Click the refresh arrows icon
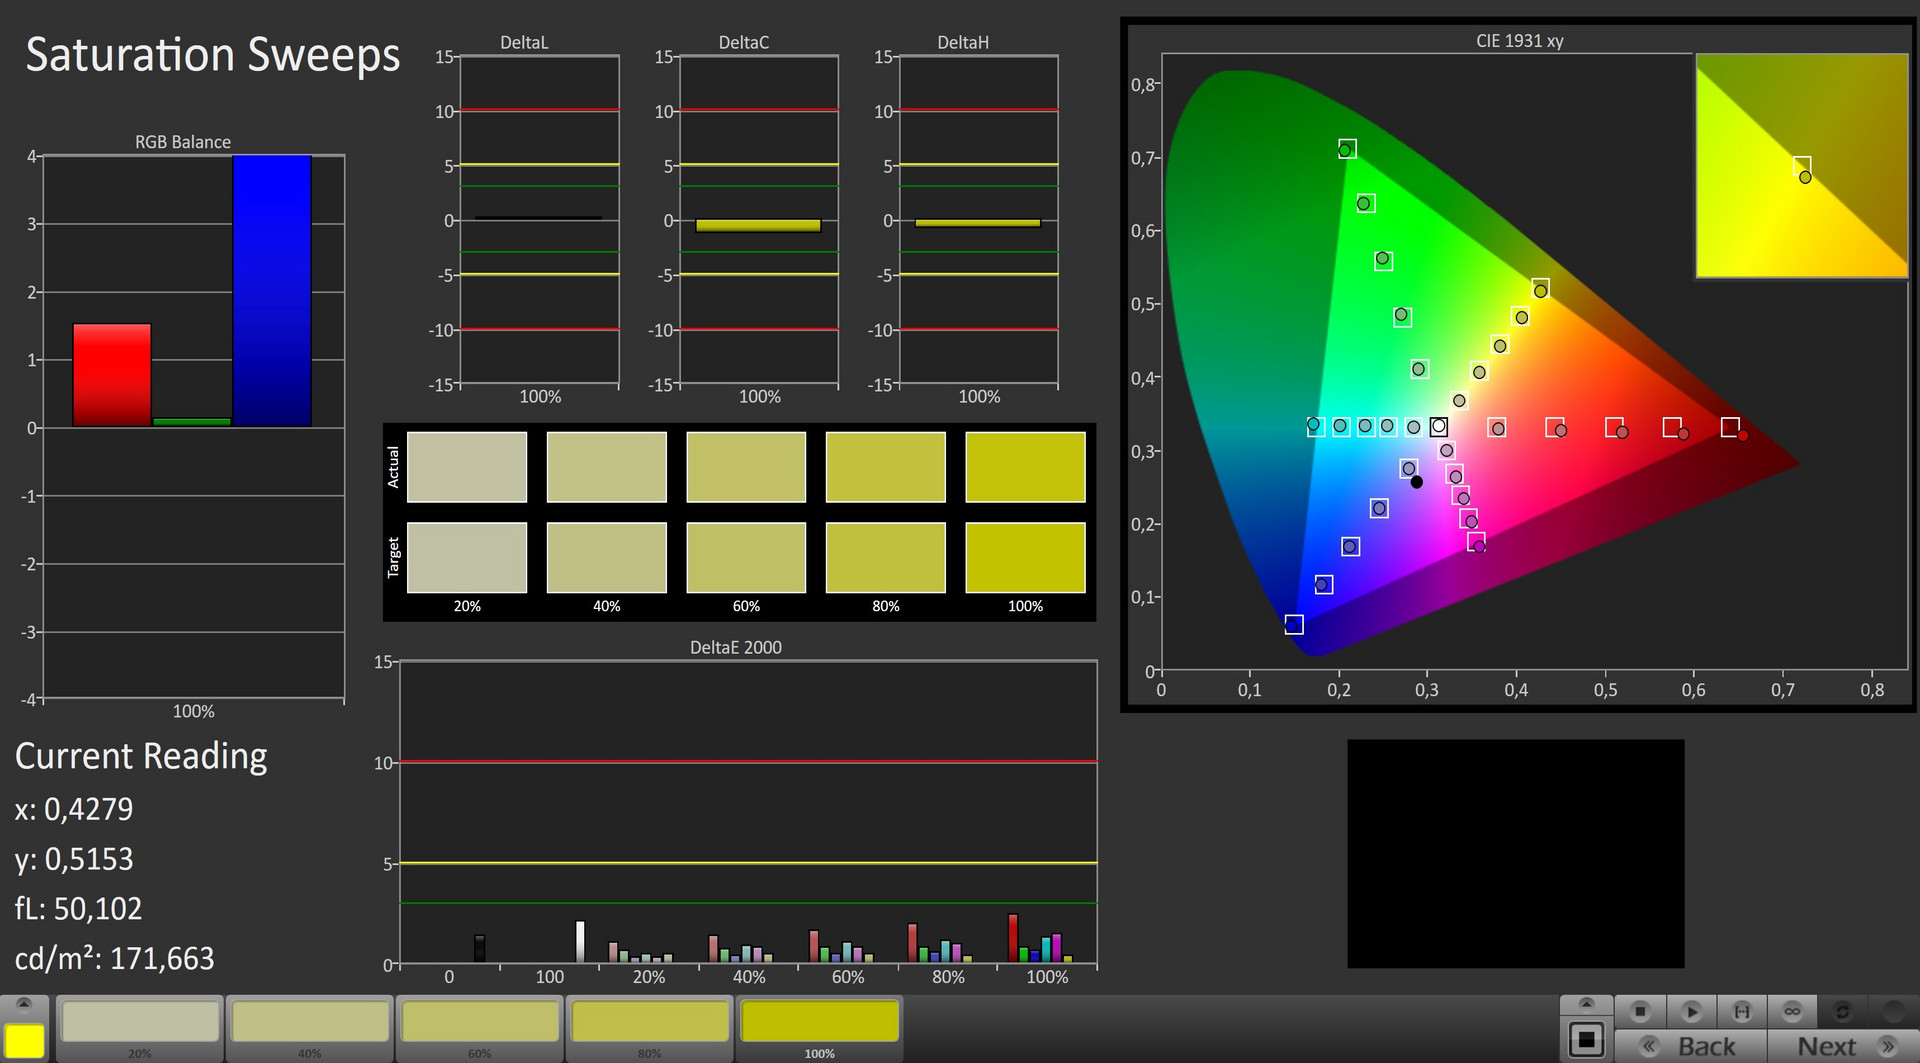Image resolution: width=1920 pixels, height=1063 pixels. pos(1842,1011)
